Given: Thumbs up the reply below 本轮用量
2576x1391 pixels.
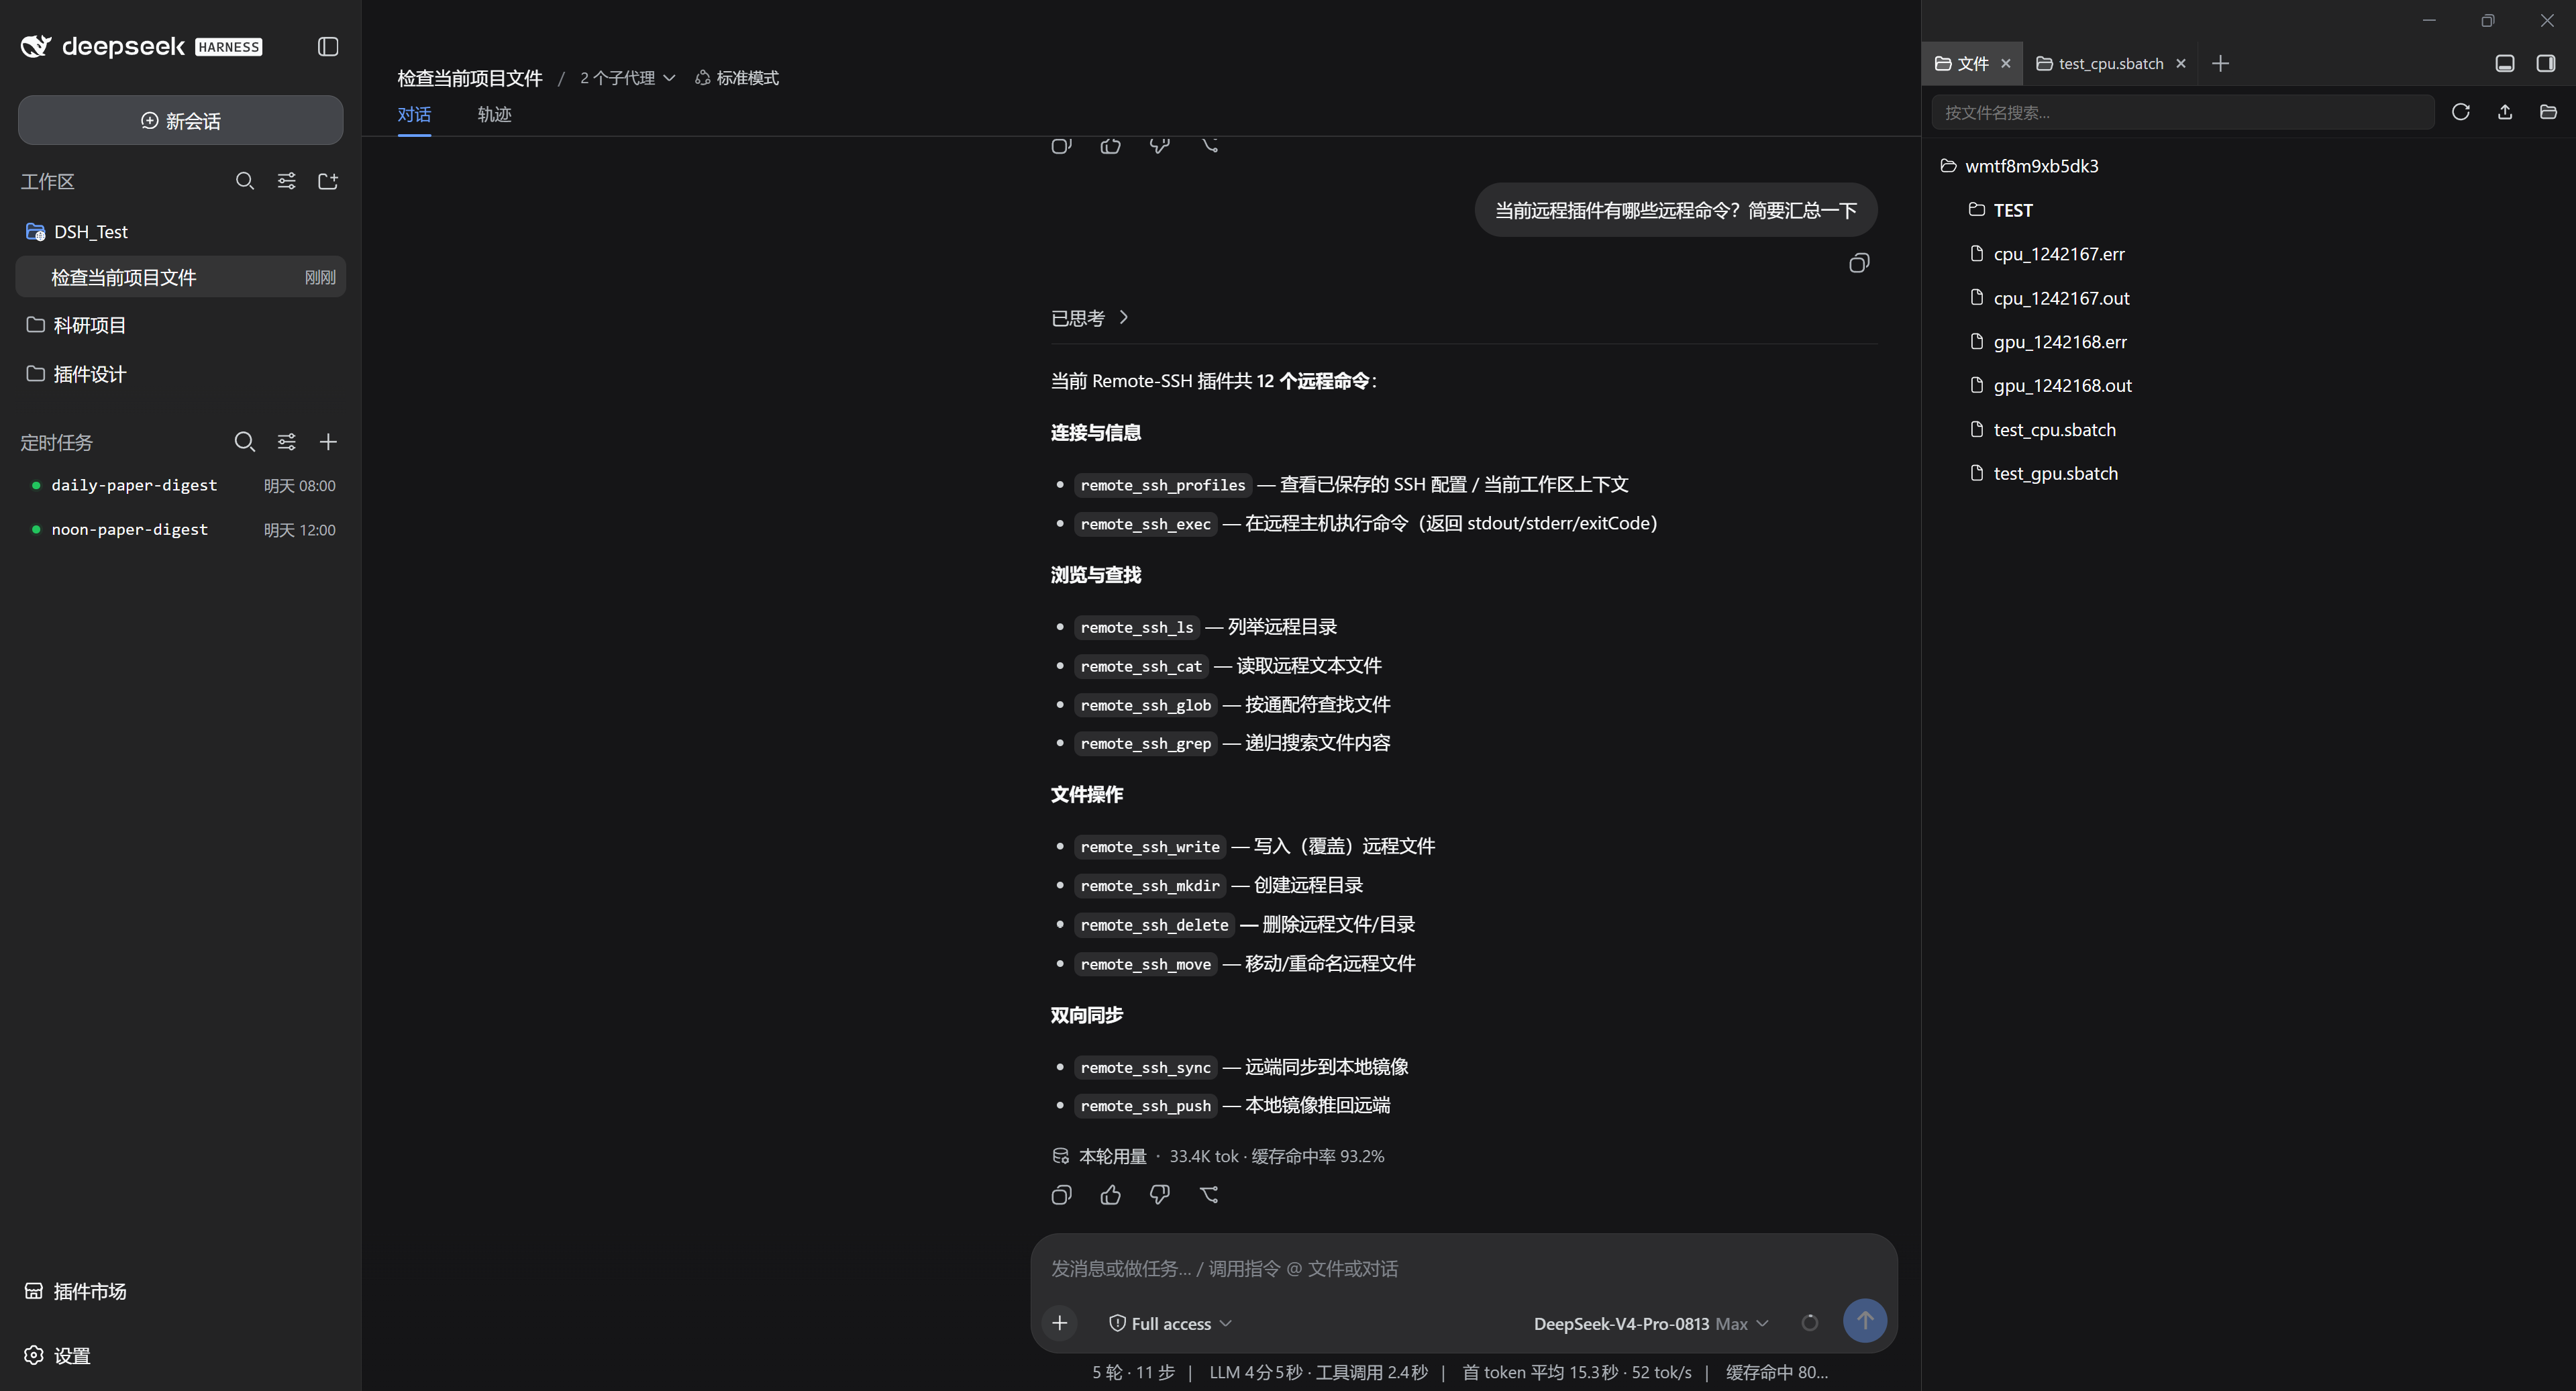Looking at the screenshot, I should coord(1110,1195).
